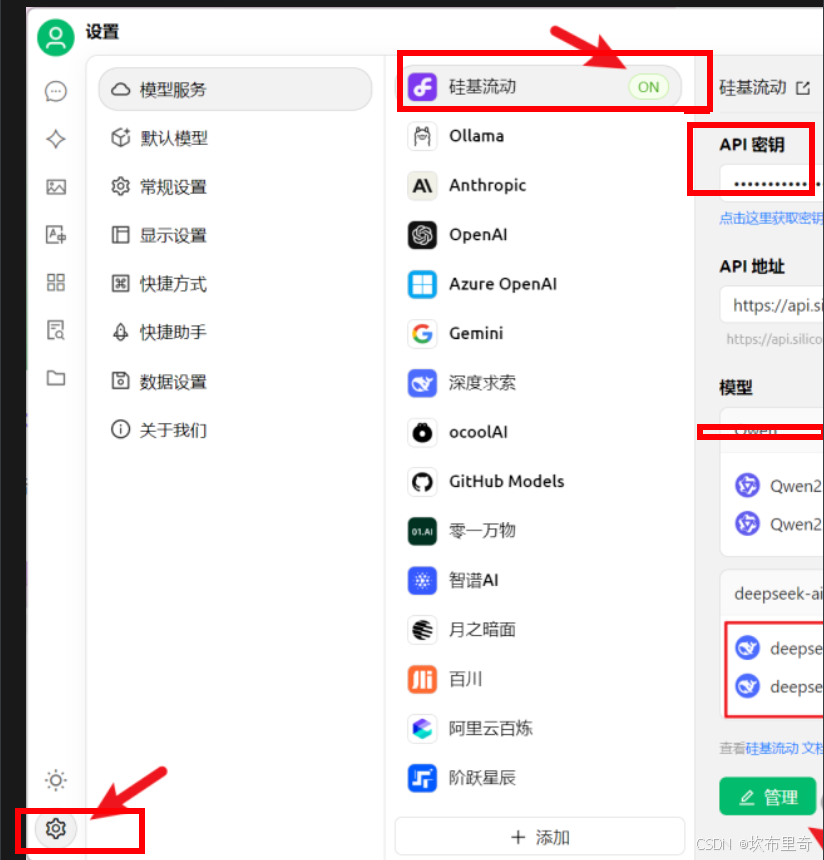Click the 月之暗面 moon icon
The image size is (824, 860).
pos(422,630)
